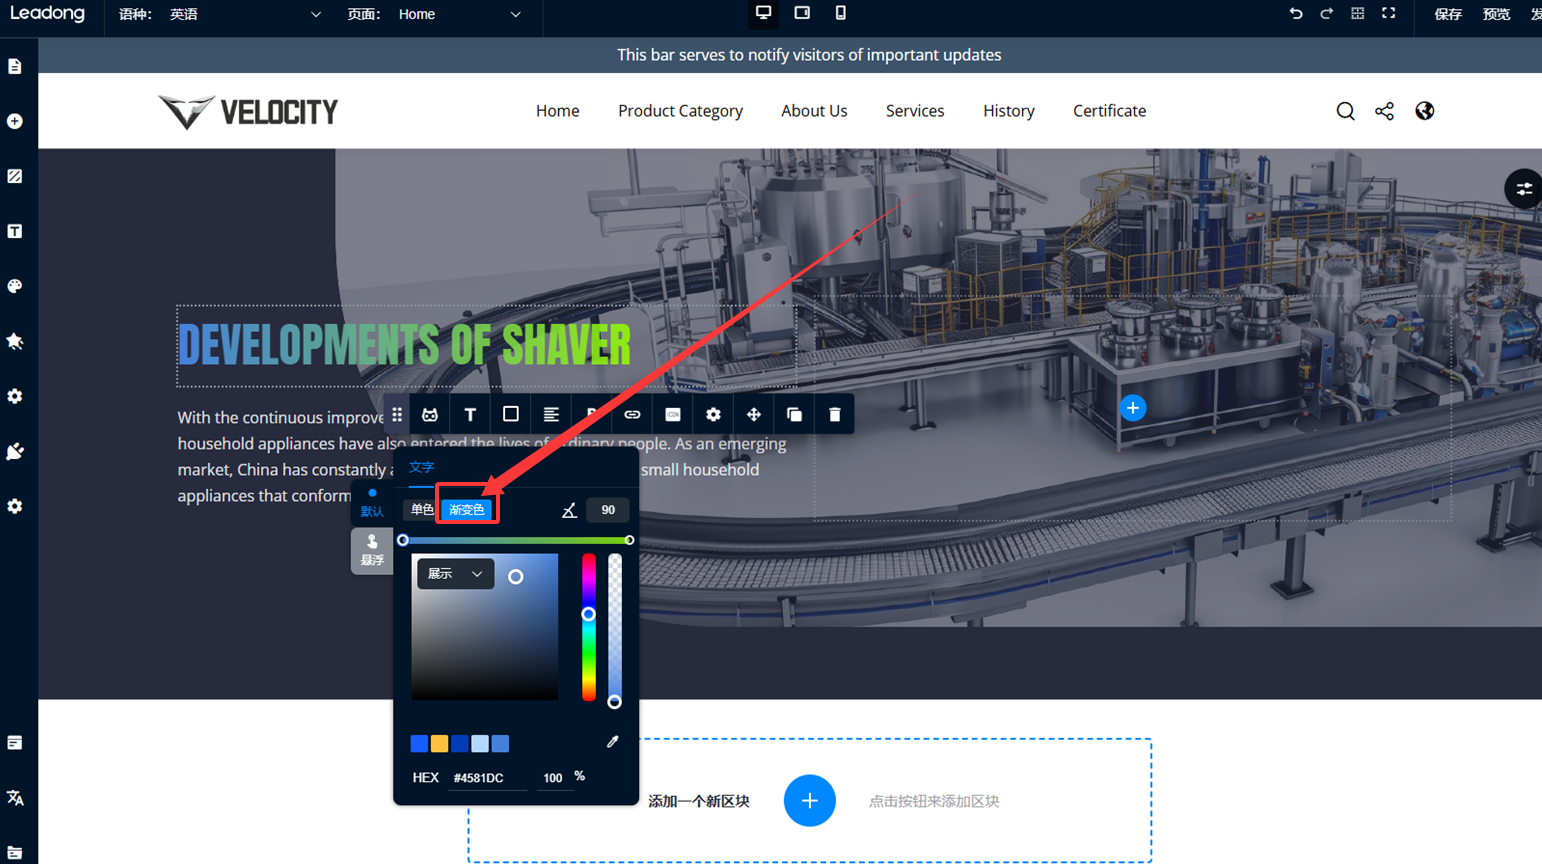
Task: Expand the 展示 dropdown in color picker
Action: 455,574
